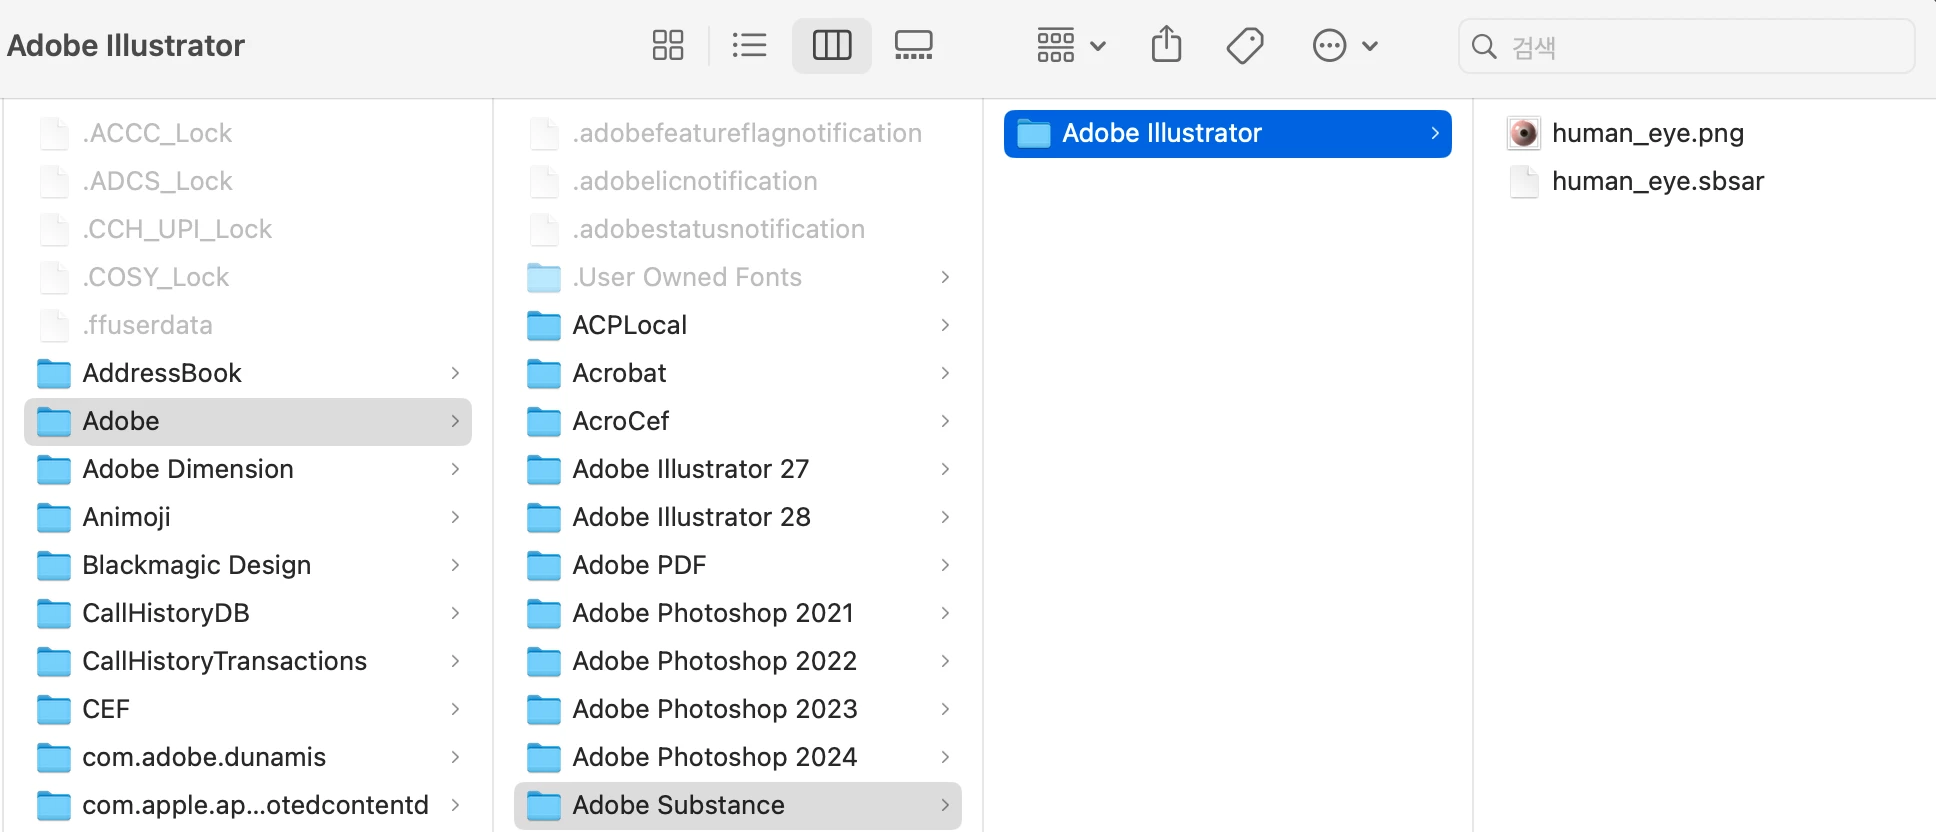This screenshot has width=1936, height=832.
Task: Click chevron on Adobe Illustrator row
Action: 1435,133
